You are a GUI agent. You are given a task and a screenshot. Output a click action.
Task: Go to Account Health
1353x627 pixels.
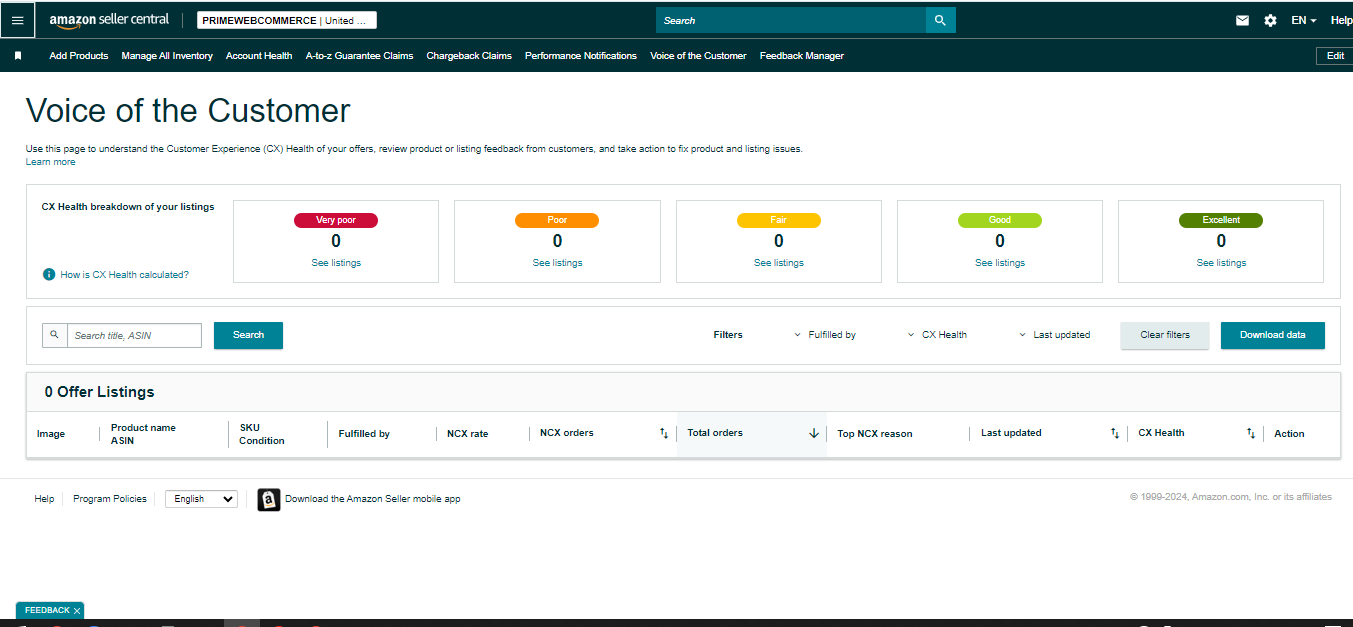click(x=259, y=56)
